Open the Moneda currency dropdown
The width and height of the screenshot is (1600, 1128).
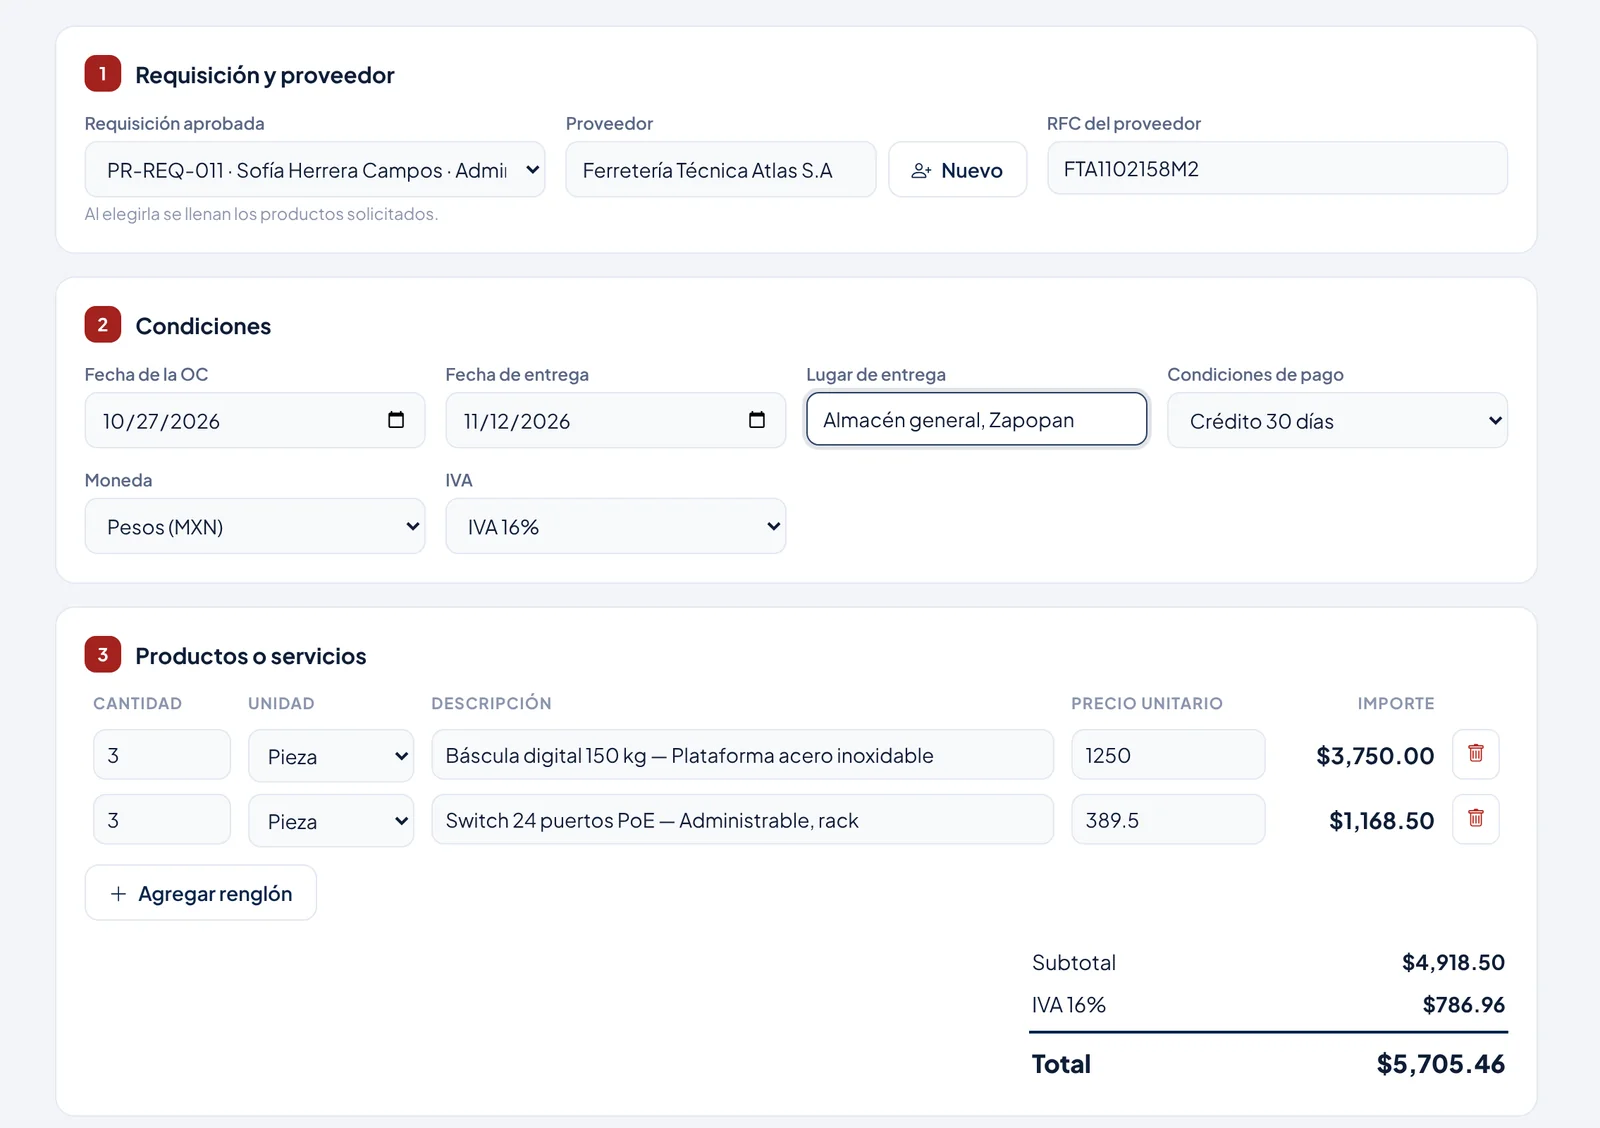click(255, 526)
